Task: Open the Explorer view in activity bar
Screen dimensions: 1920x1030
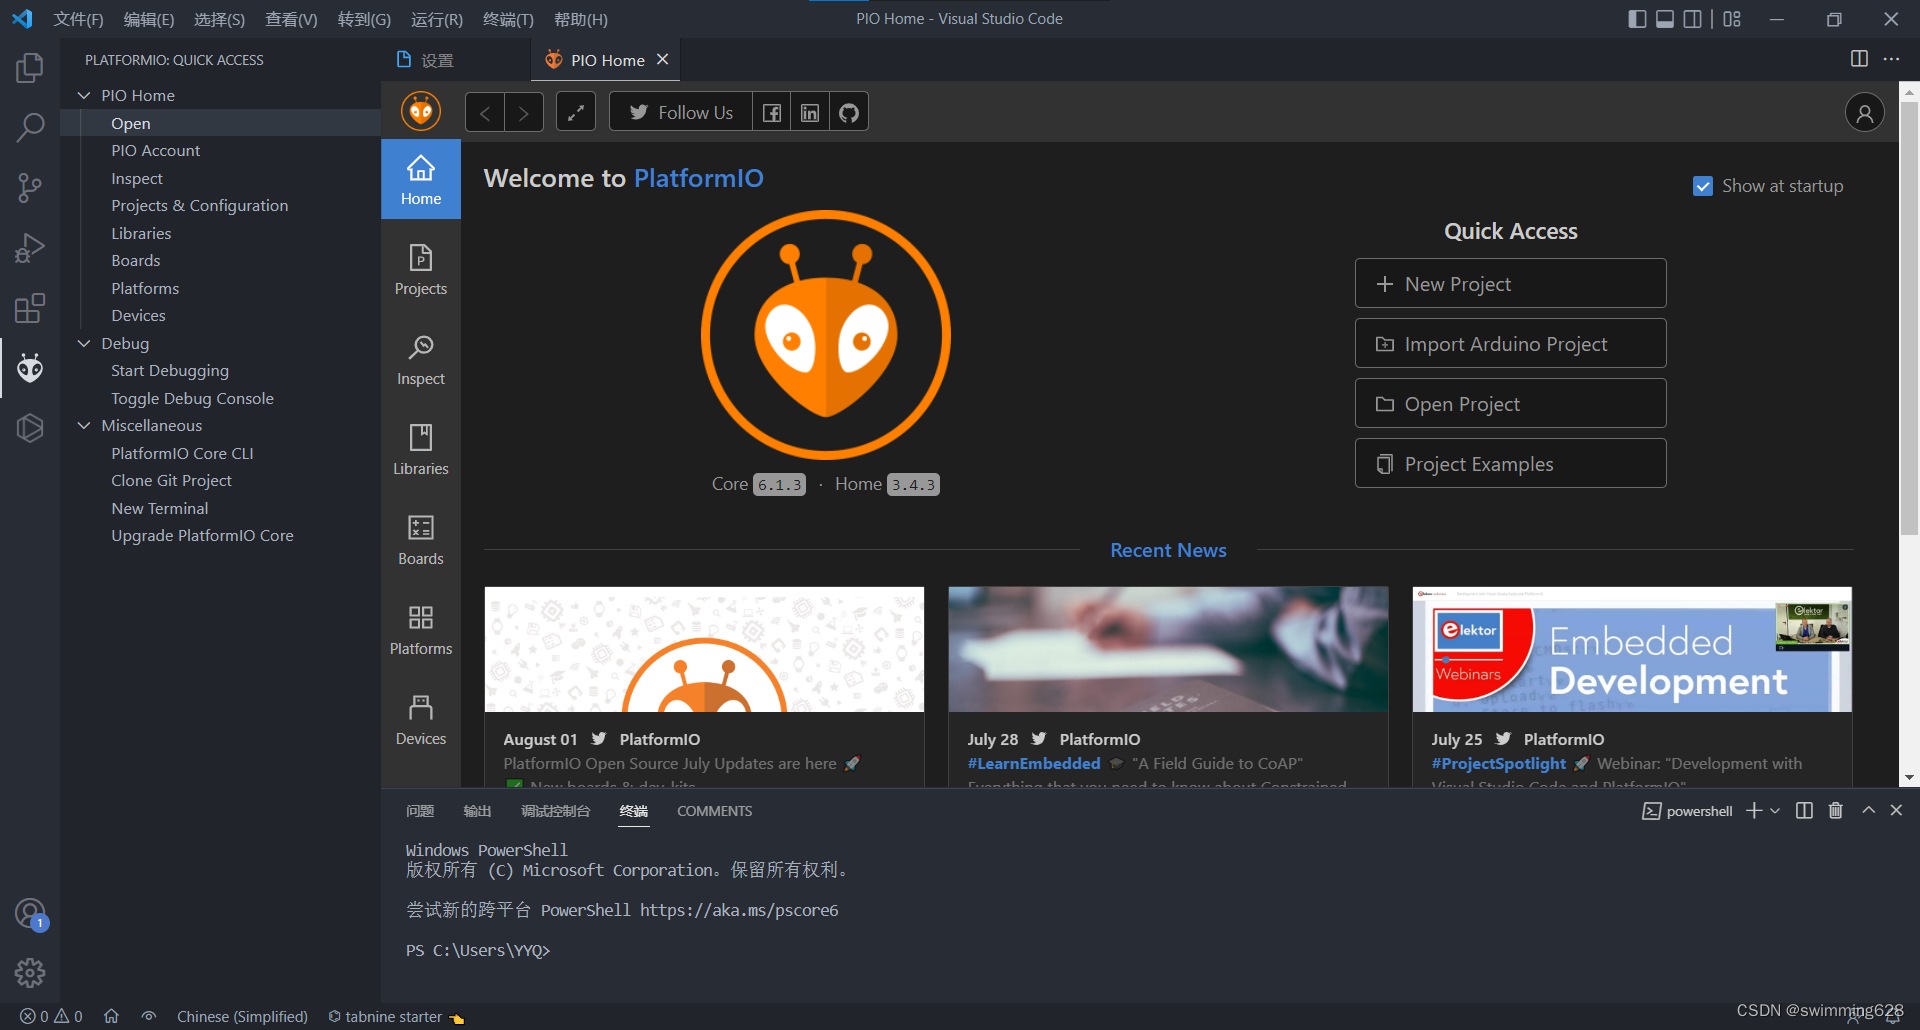Action: pos(30,68)
